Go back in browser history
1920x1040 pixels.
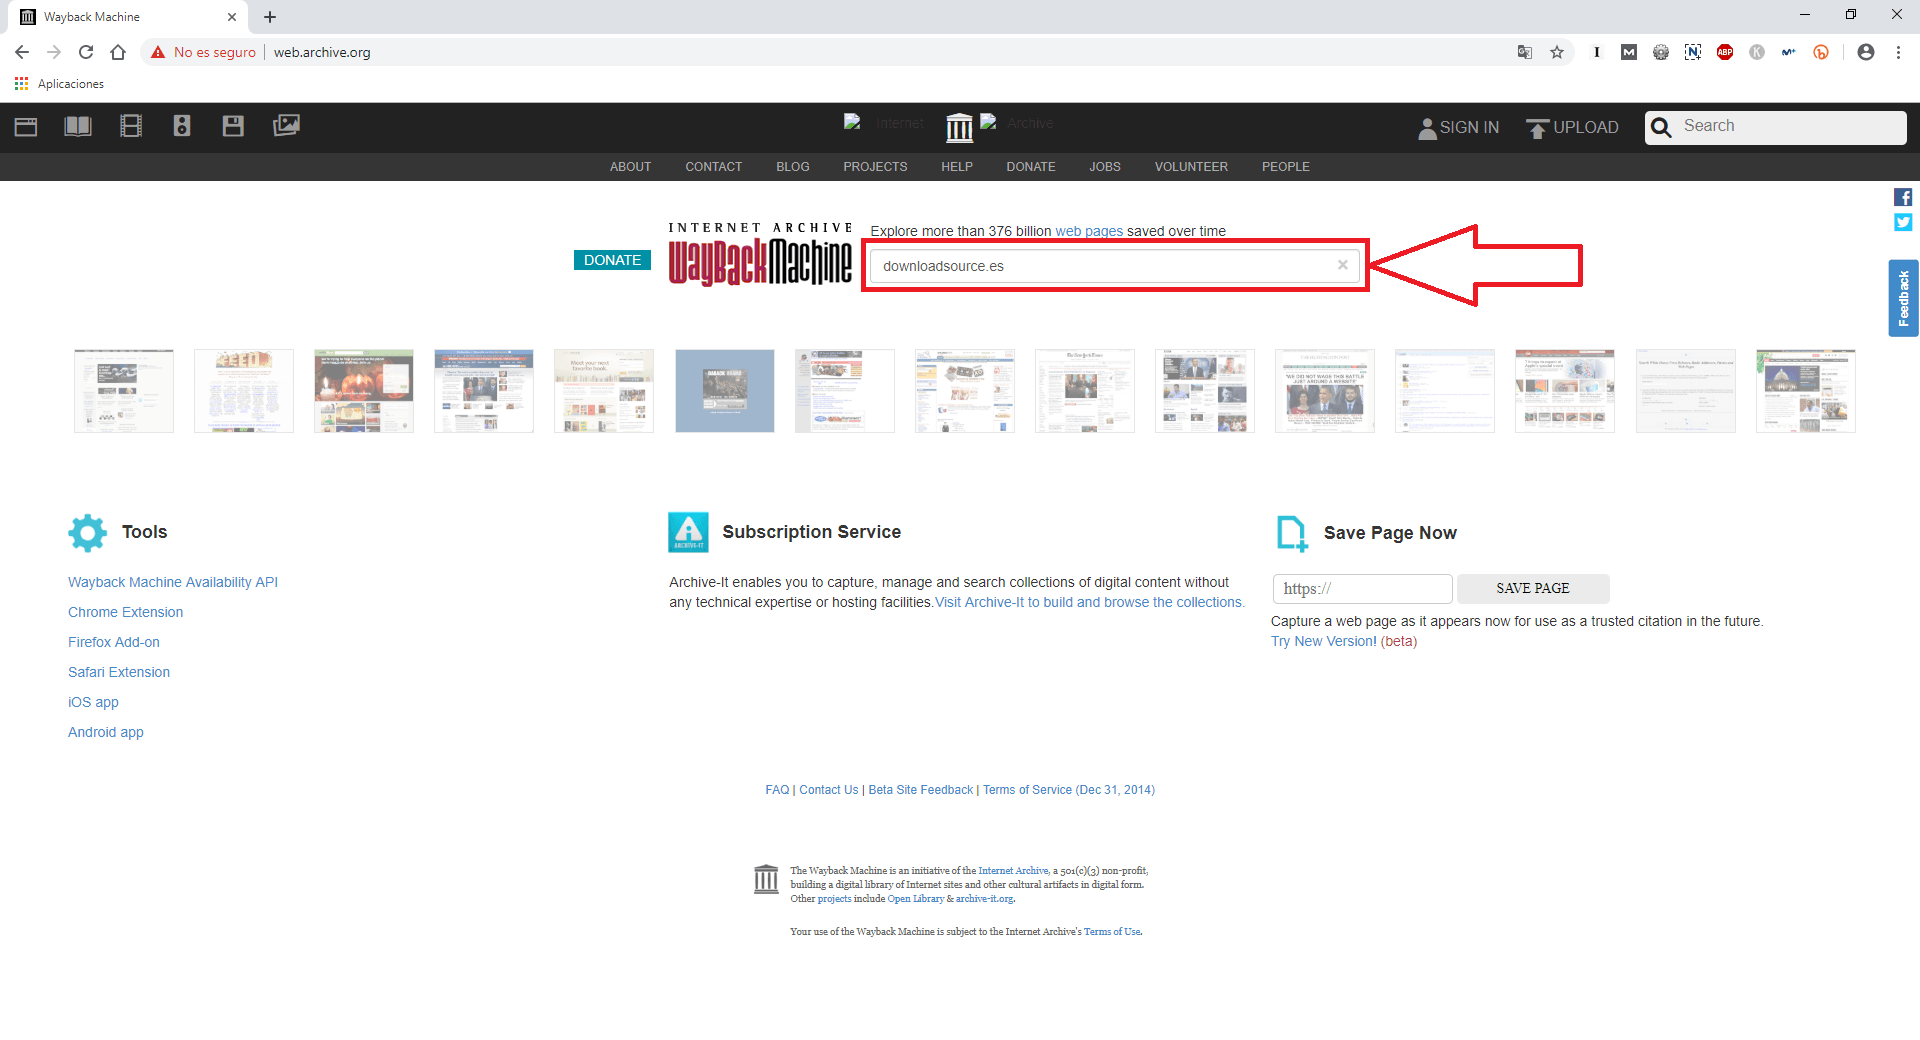22,52
